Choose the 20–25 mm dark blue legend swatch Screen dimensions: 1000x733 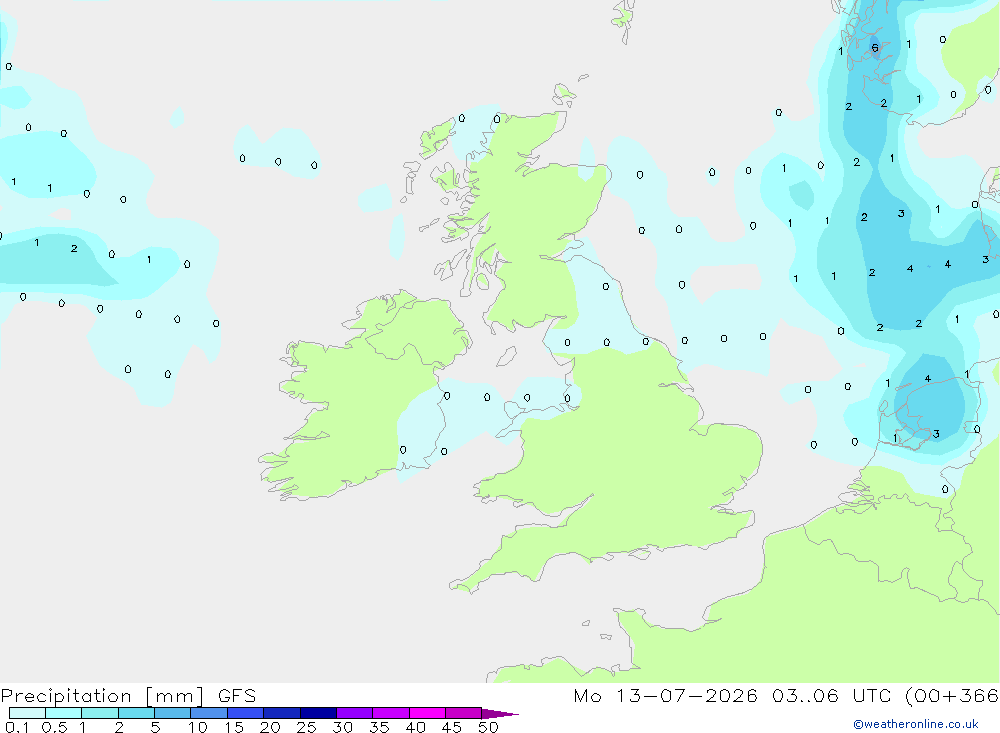pos(281,713)
